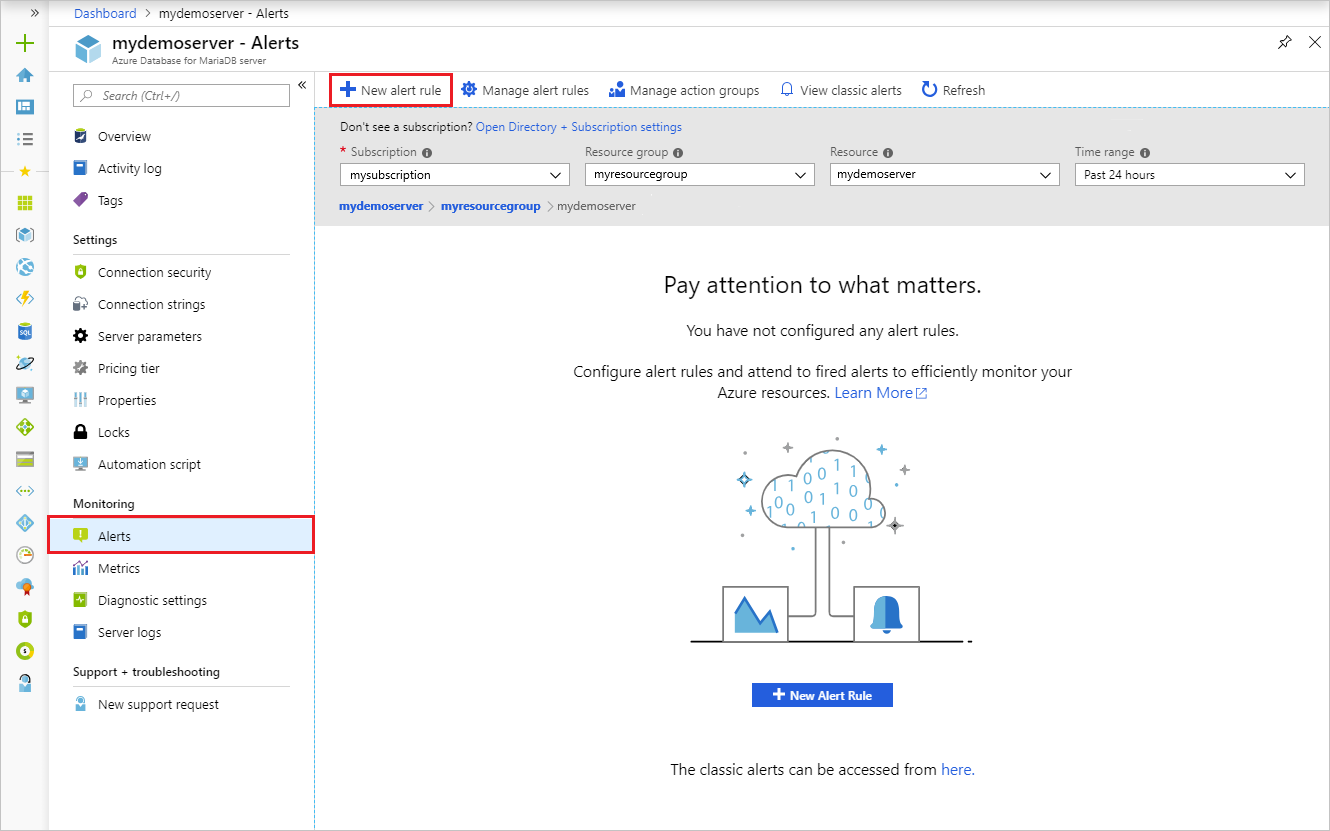This screenshot has width=1330, height=831.
Task: Refresh the alerts view
Action: (x=953, y=90)
